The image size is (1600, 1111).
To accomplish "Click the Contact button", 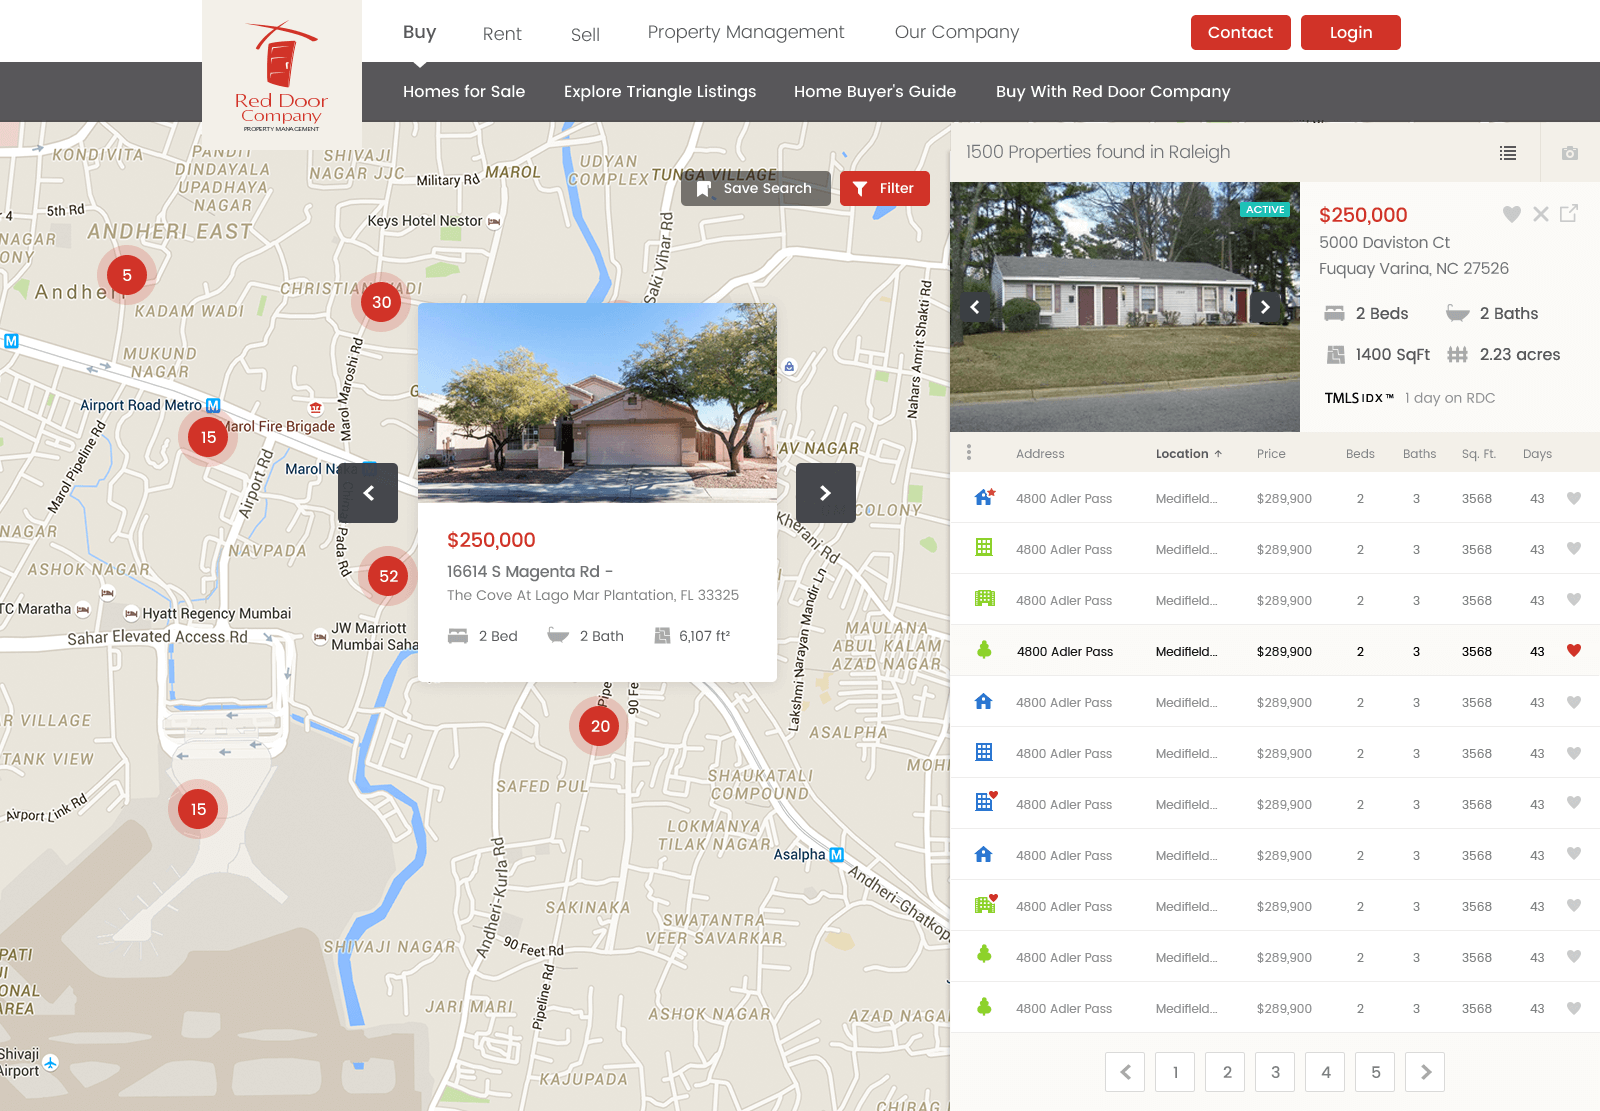I will pos(1240,32).
